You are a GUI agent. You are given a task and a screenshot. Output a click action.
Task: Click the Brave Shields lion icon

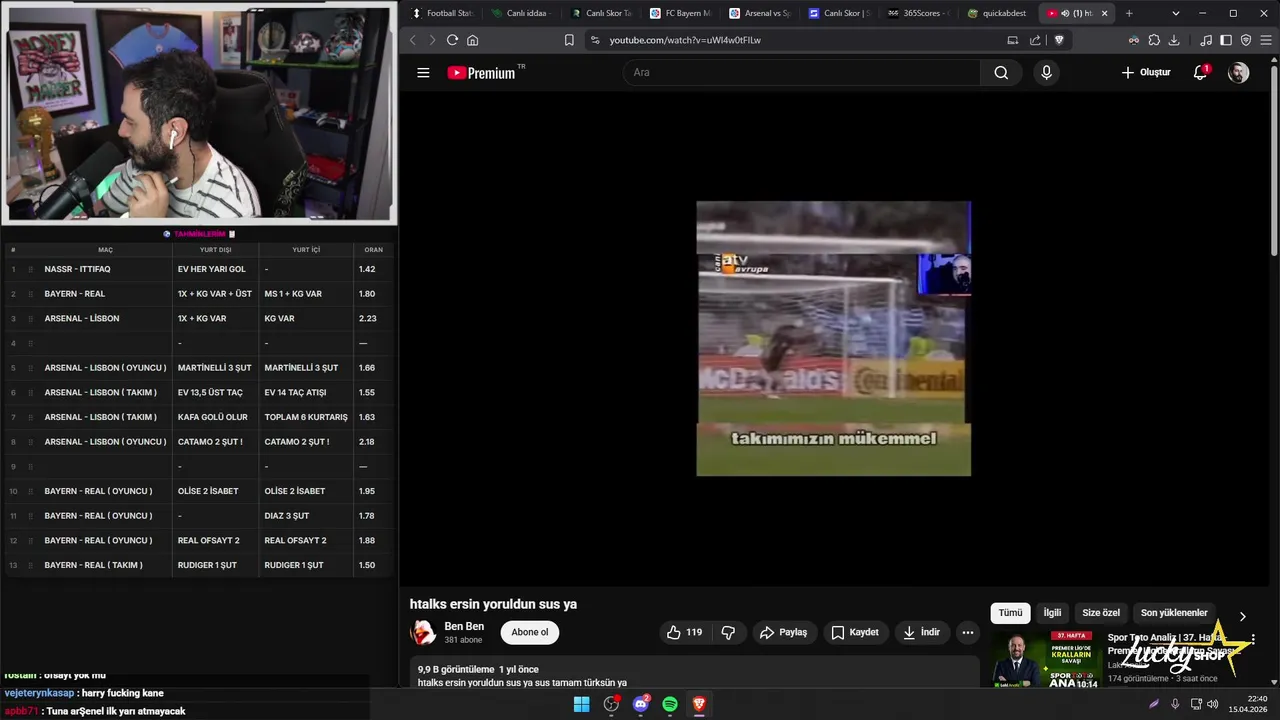tap(1059, 40)
